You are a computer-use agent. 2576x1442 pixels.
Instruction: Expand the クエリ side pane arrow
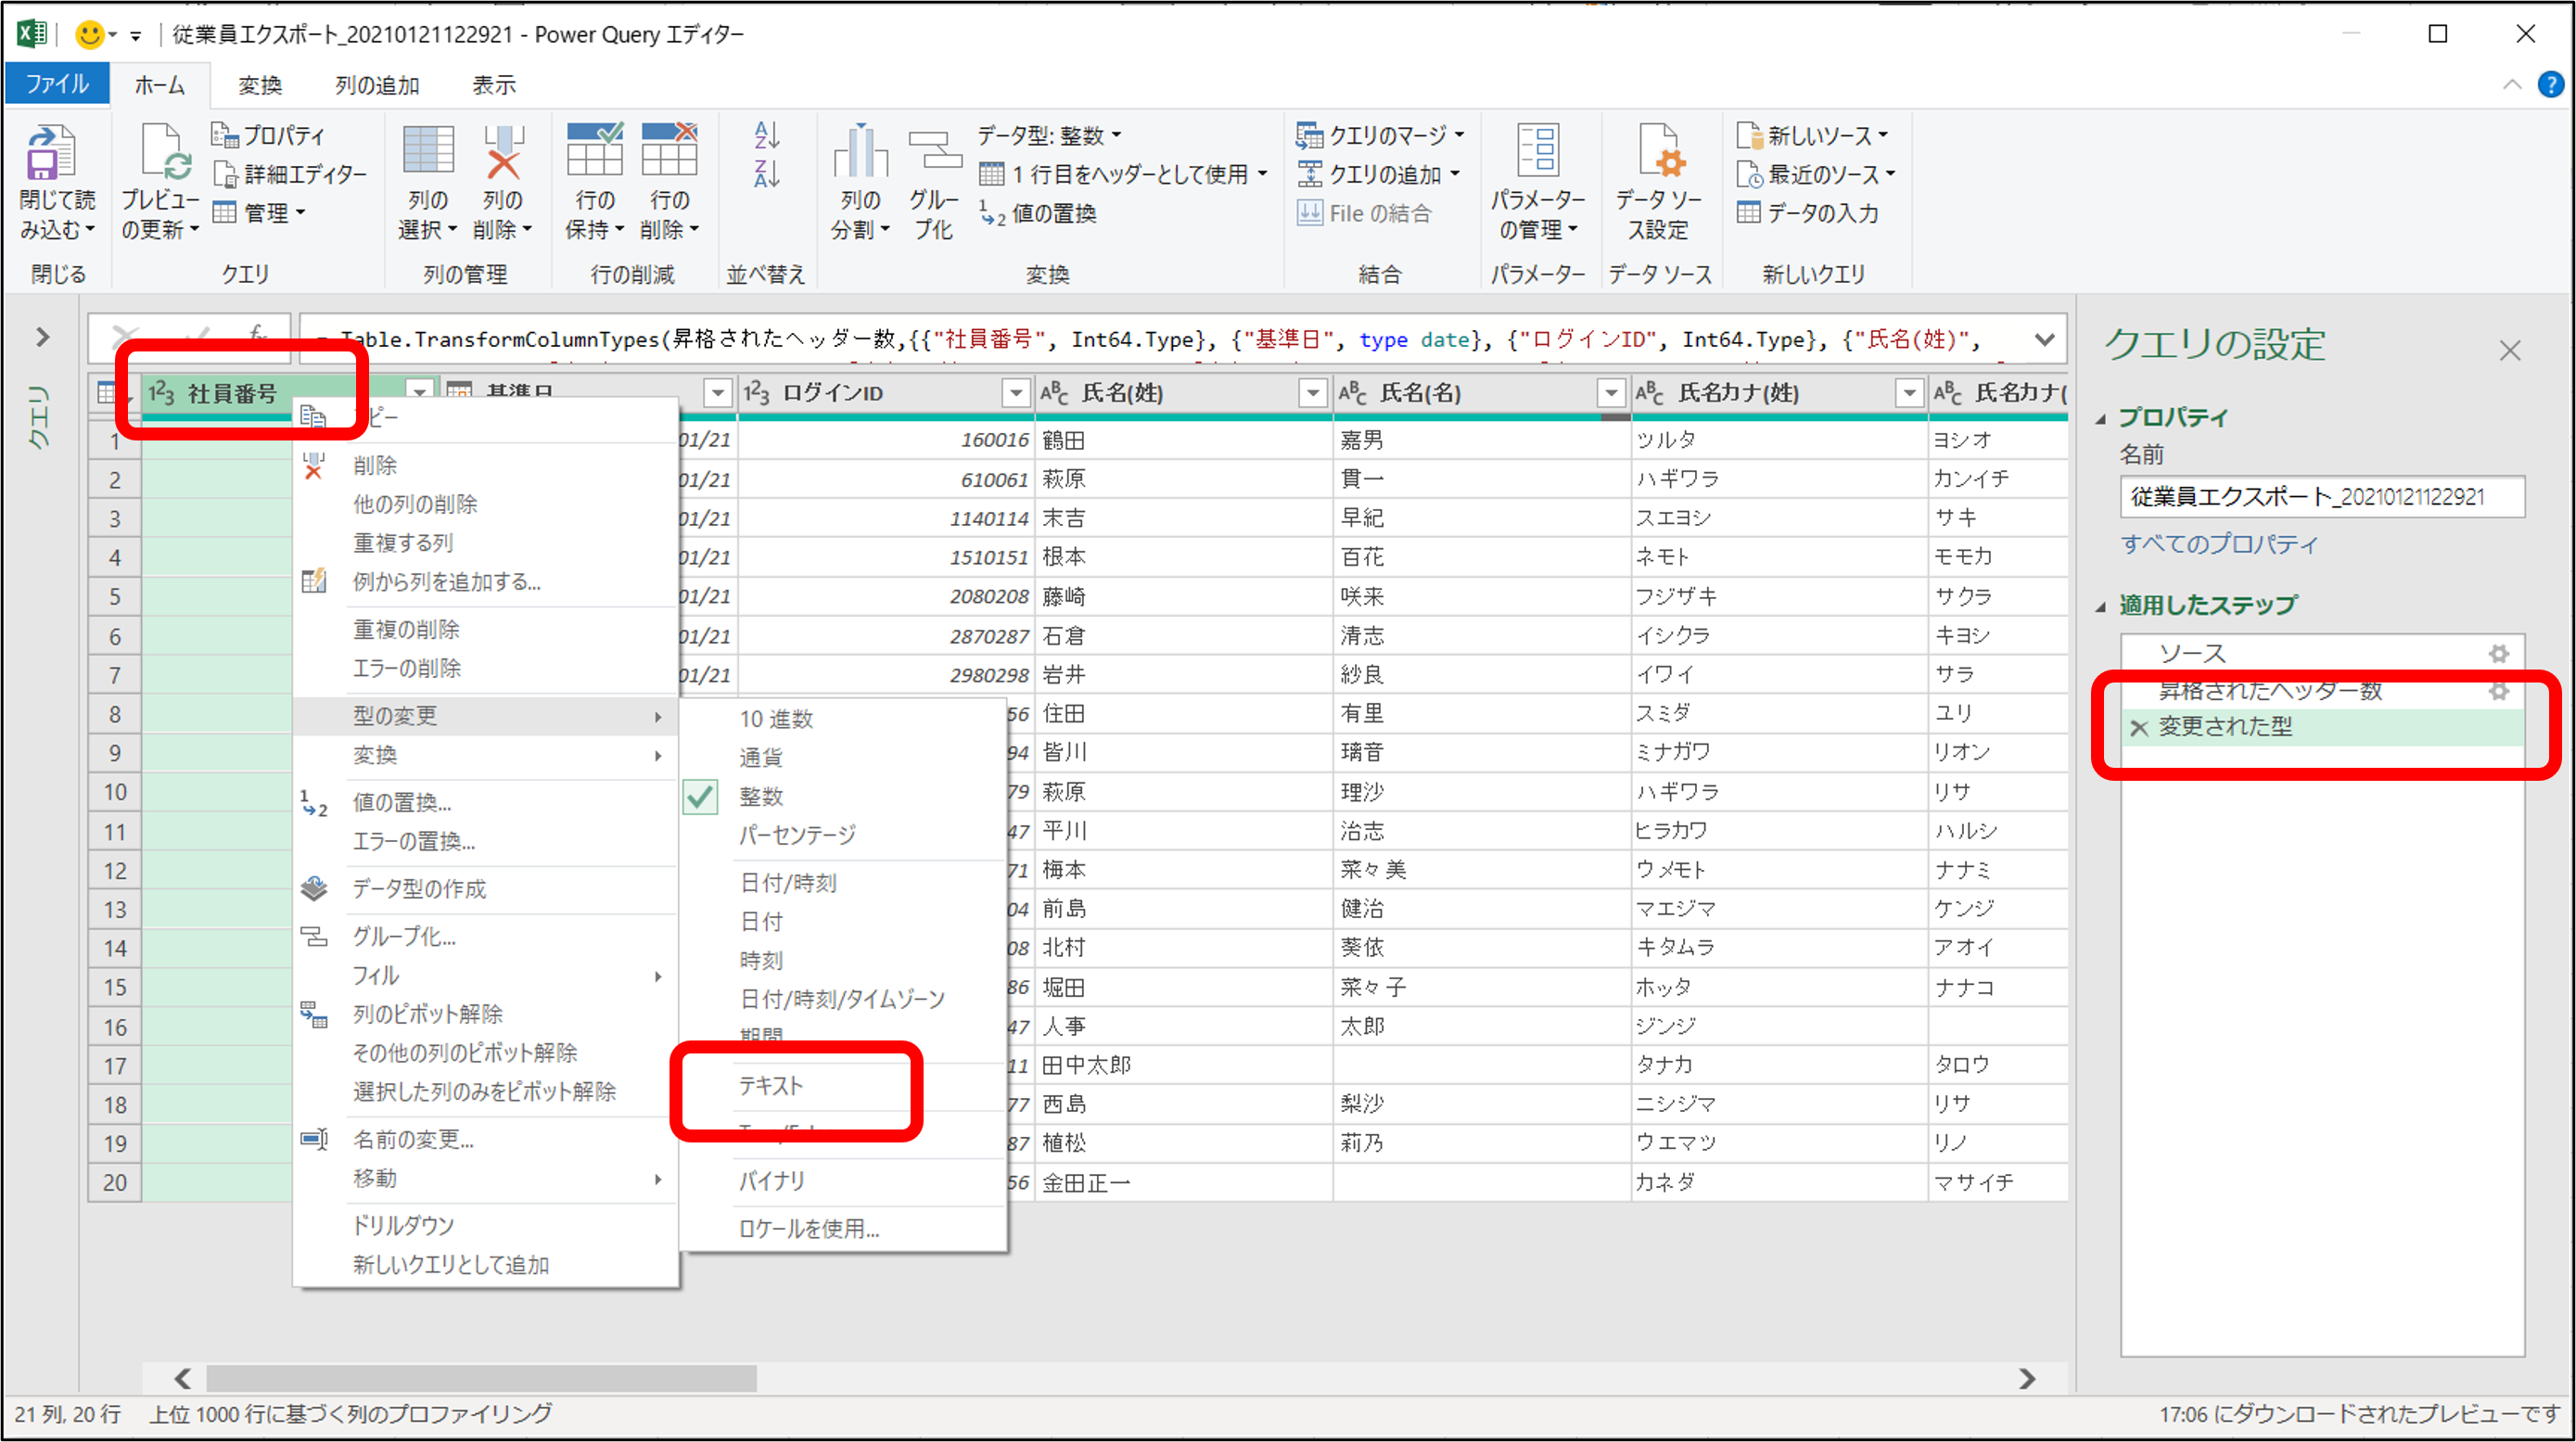pyautogui.click(x=42, y=338)
